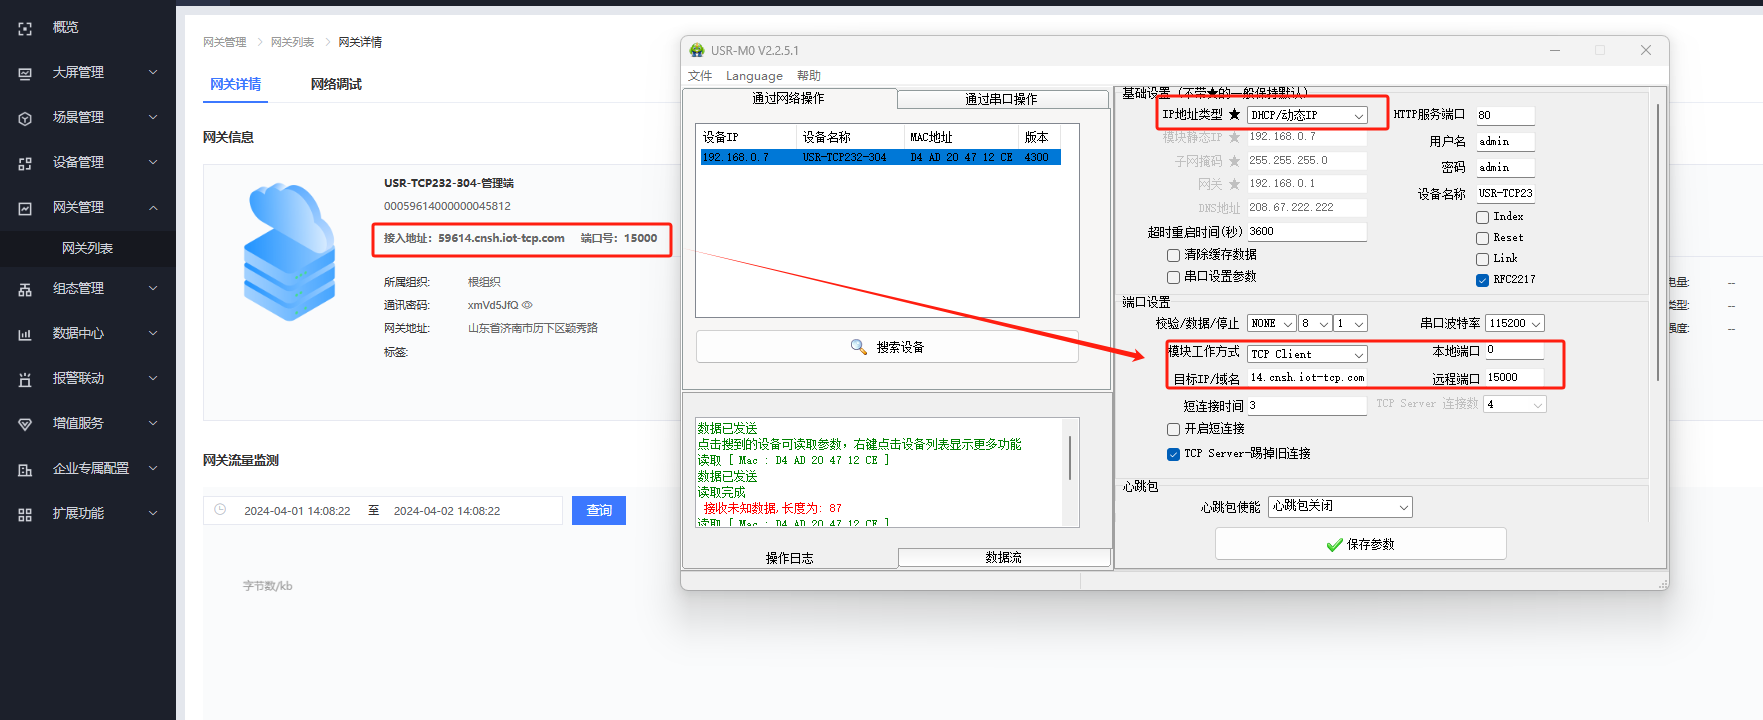Click the 企业专属配置 building icon
The height and width of the screenshot is (720, 1763).
(25, 469)
